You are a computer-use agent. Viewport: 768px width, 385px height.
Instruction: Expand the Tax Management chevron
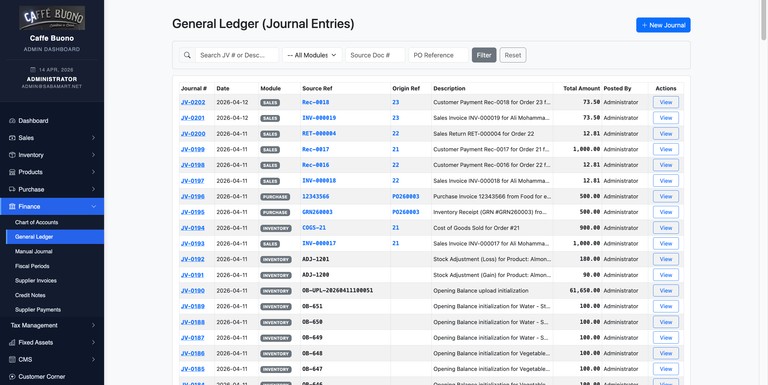click(x=93, y=325)
